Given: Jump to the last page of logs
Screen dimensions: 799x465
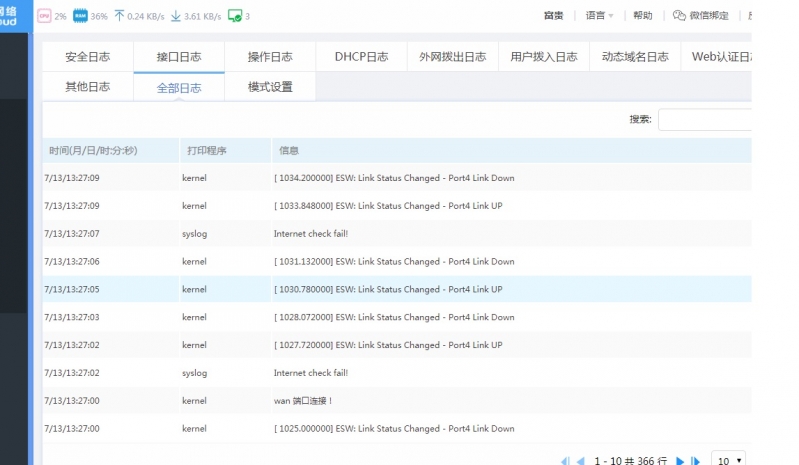Looking at the screenshot, I should 696,461.
